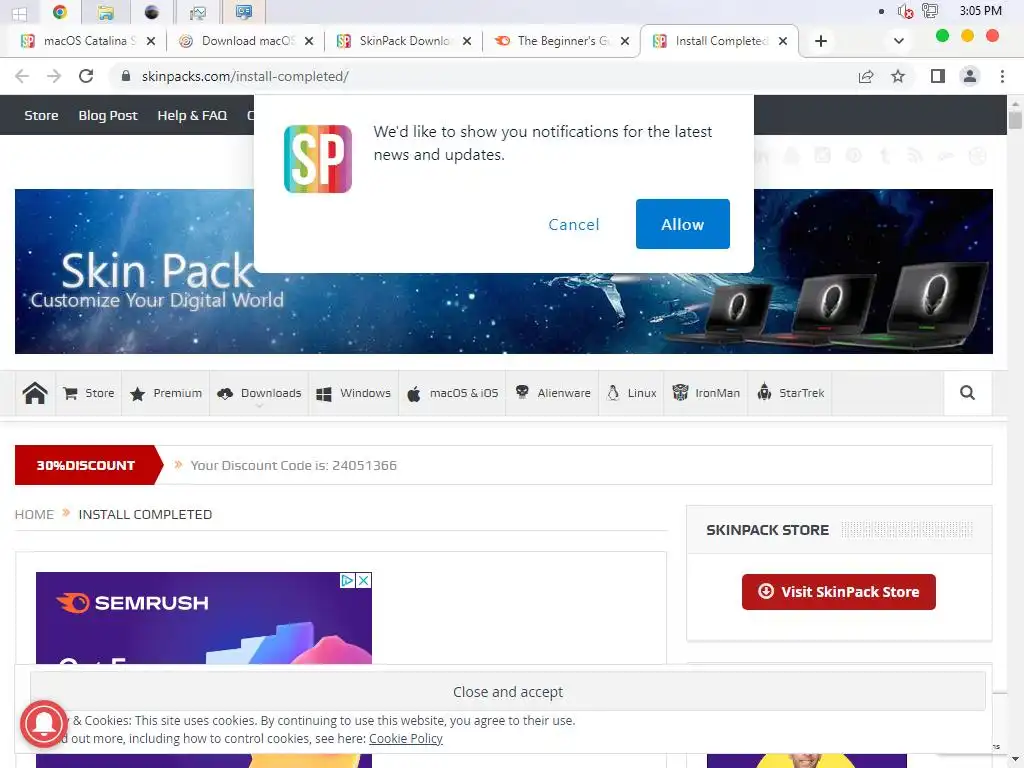Open Linux category
The width and height of the screenshot is (1024, 768).
point(632,393)
